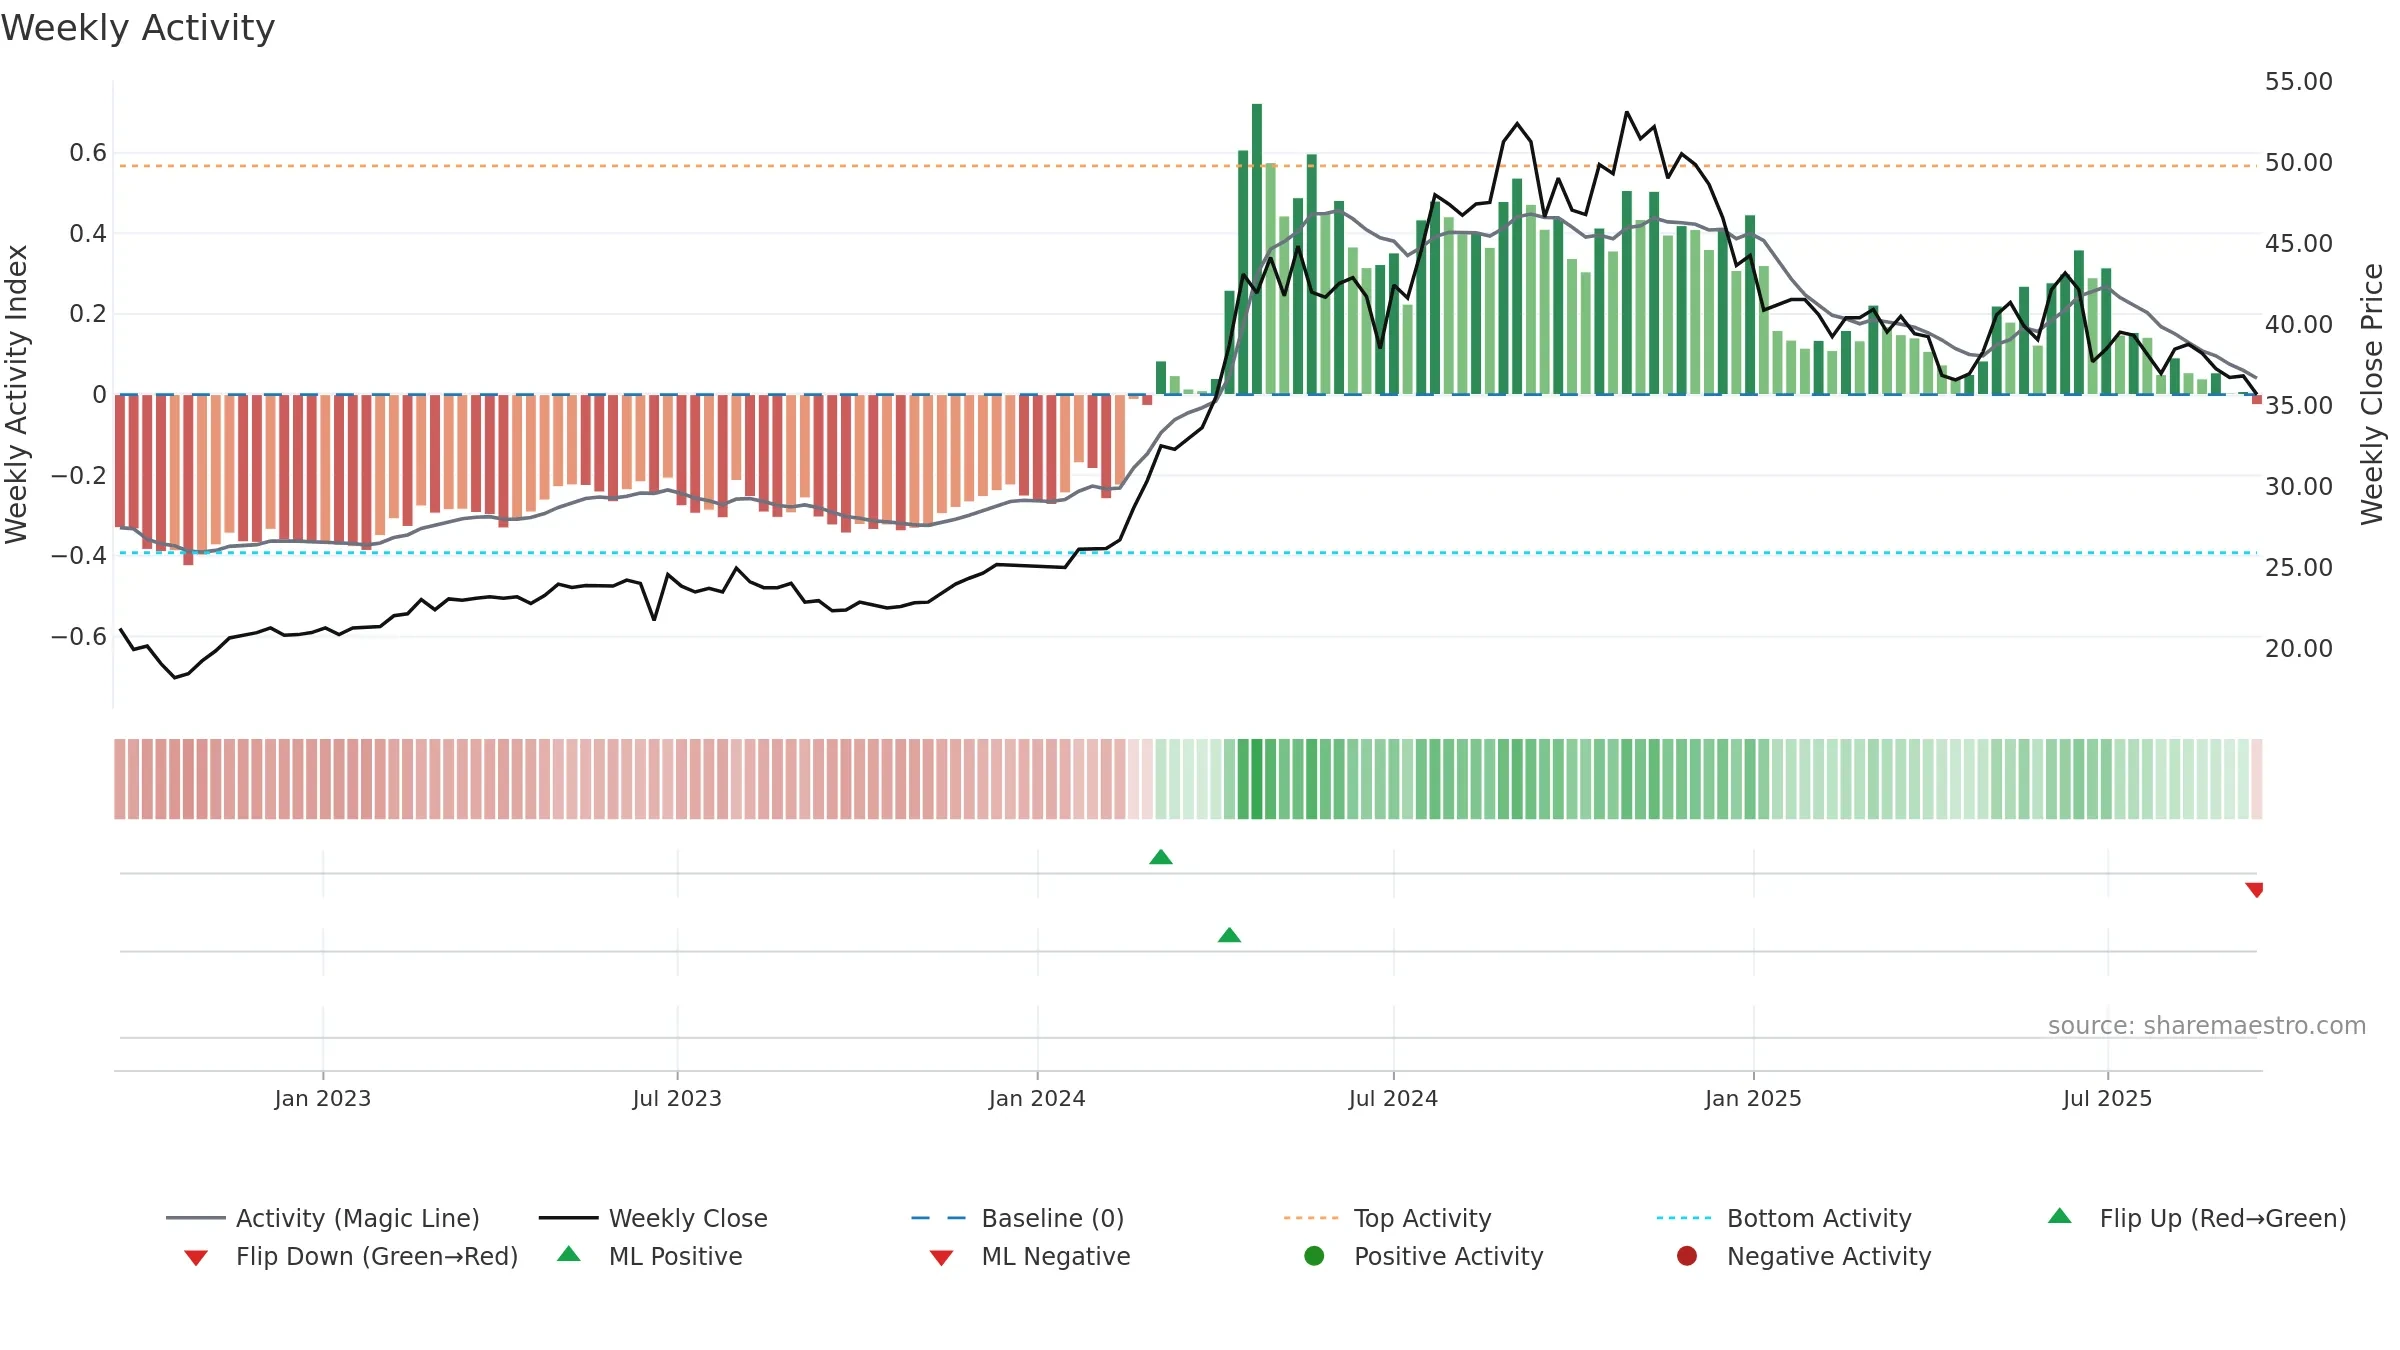
Task: Click the Positive Activity green circle icon
Action: point(1314,1256)
